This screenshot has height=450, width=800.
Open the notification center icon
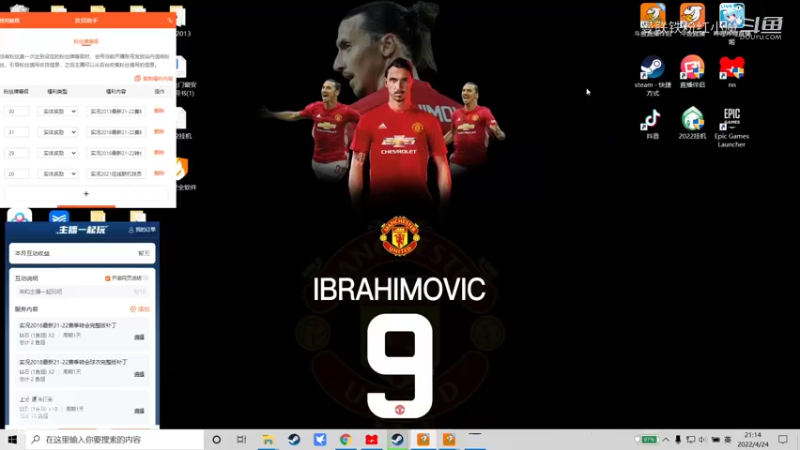point(783,439)
